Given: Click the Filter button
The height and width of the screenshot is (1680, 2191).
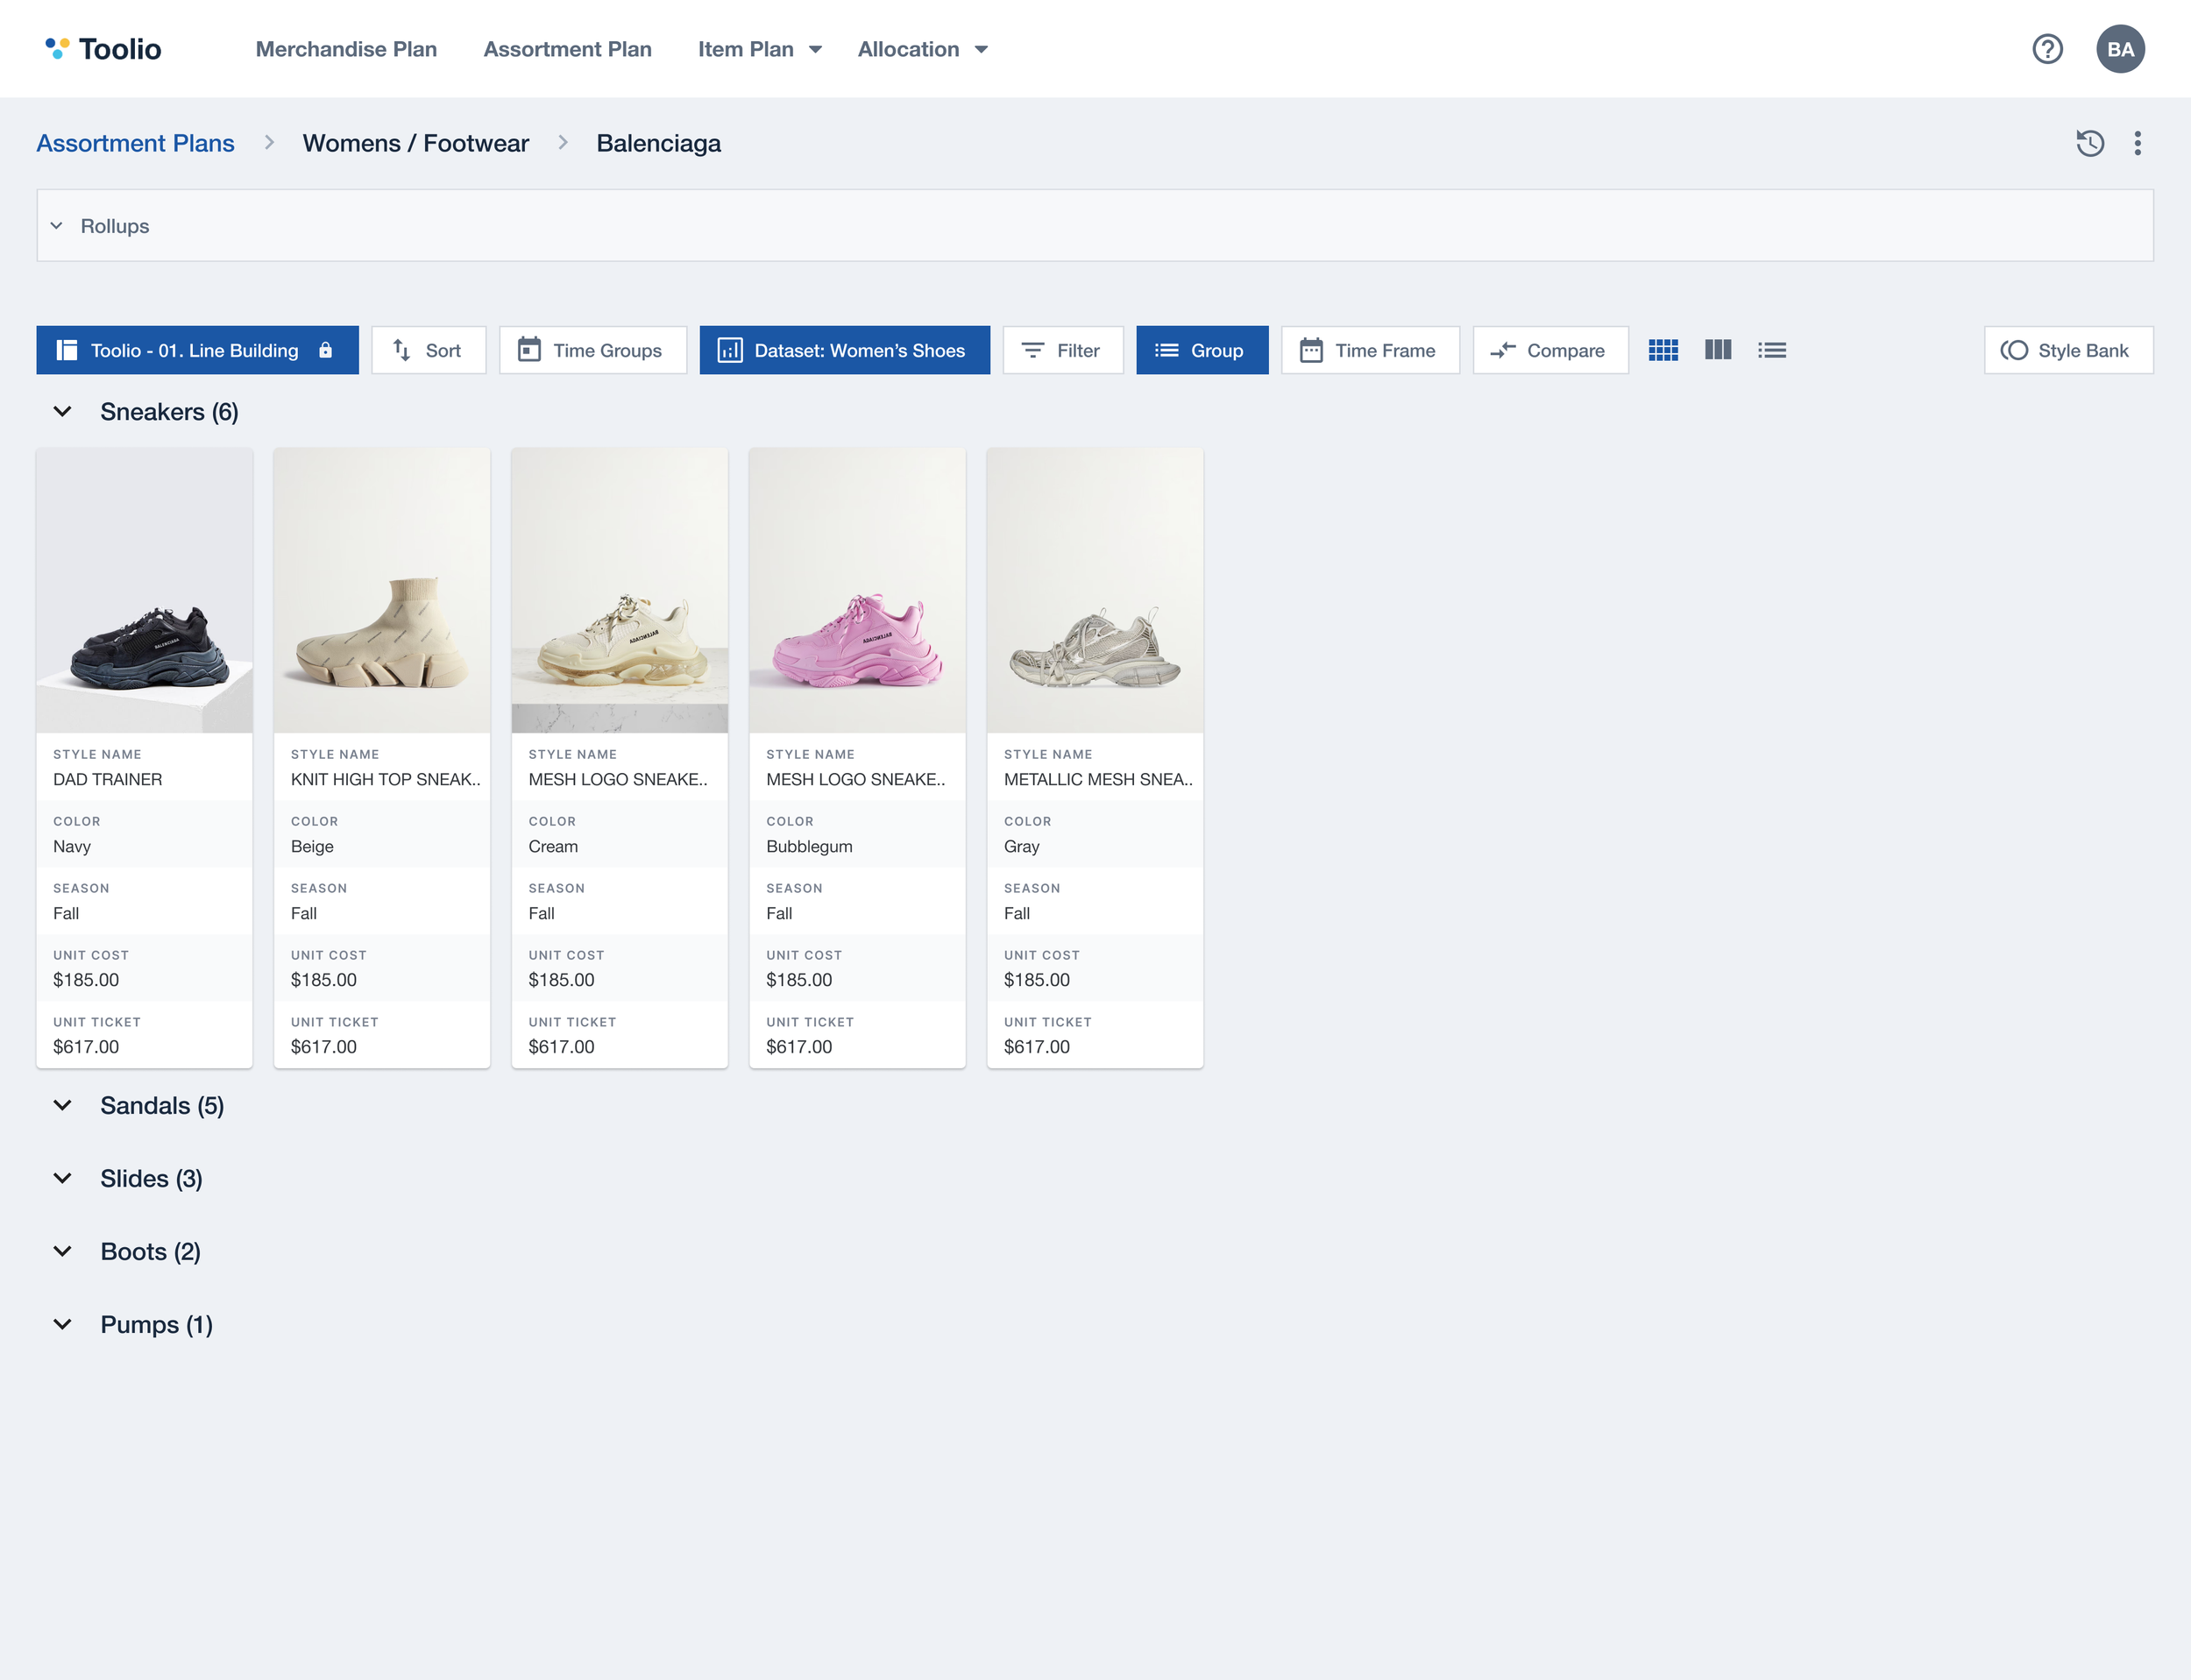Looking at the screenshot, I should 1062,350.
